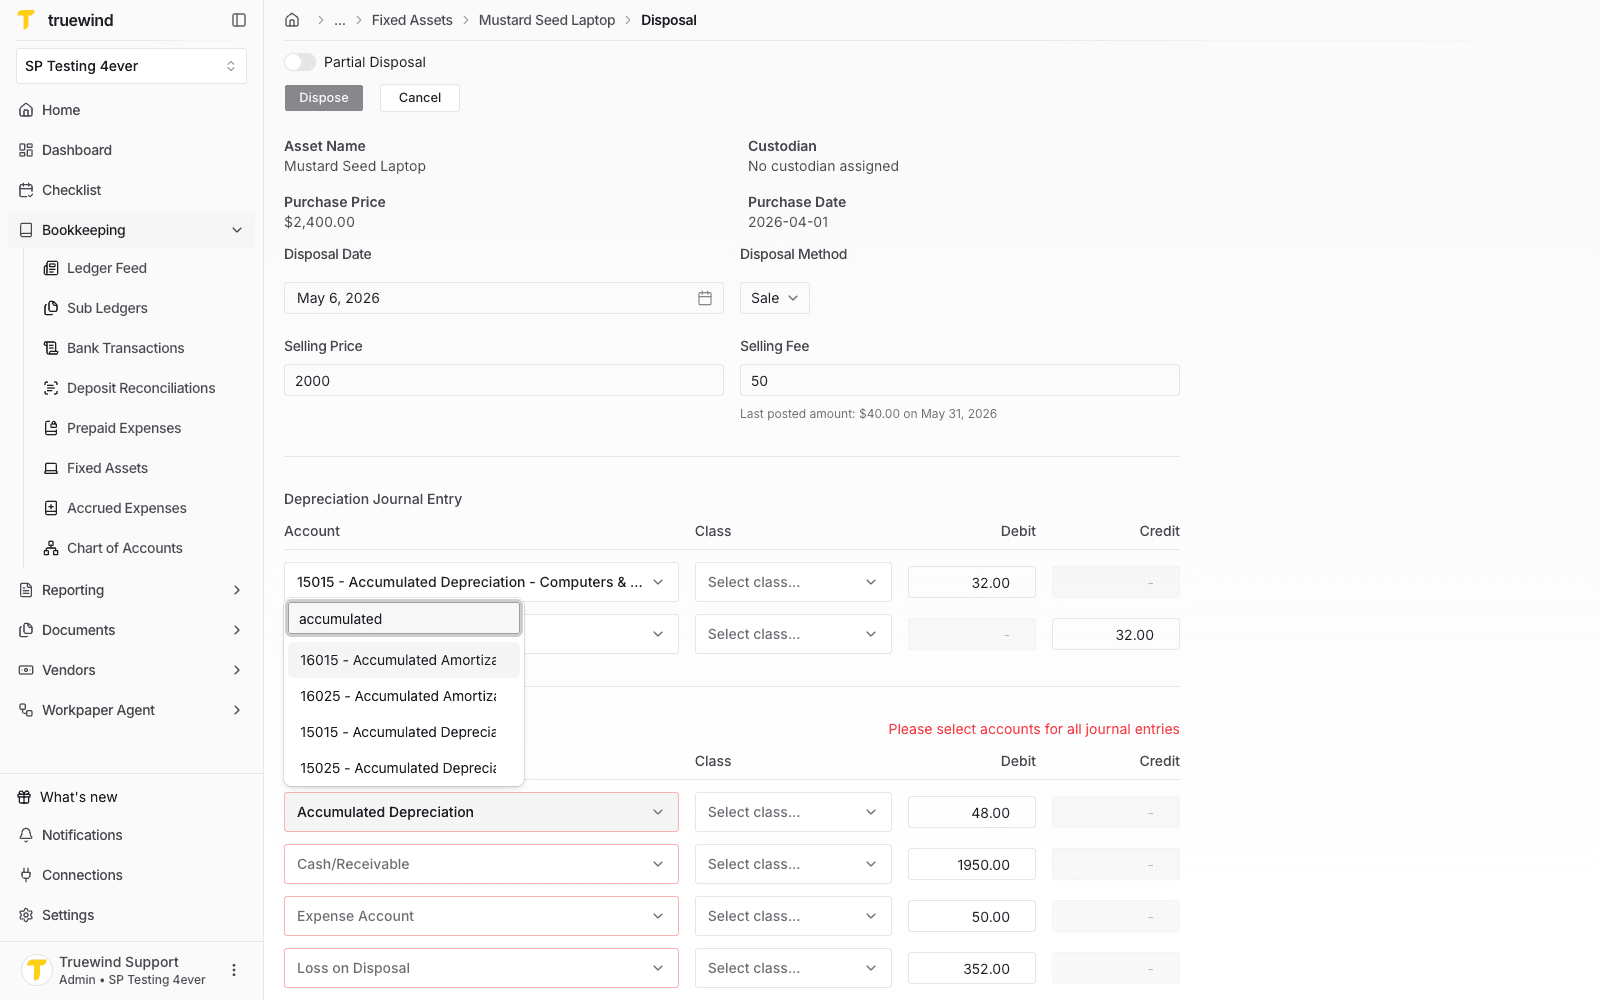1600x1000 pixels.
Task: Expand the Reporting section chevron
Action: (237, 590)
